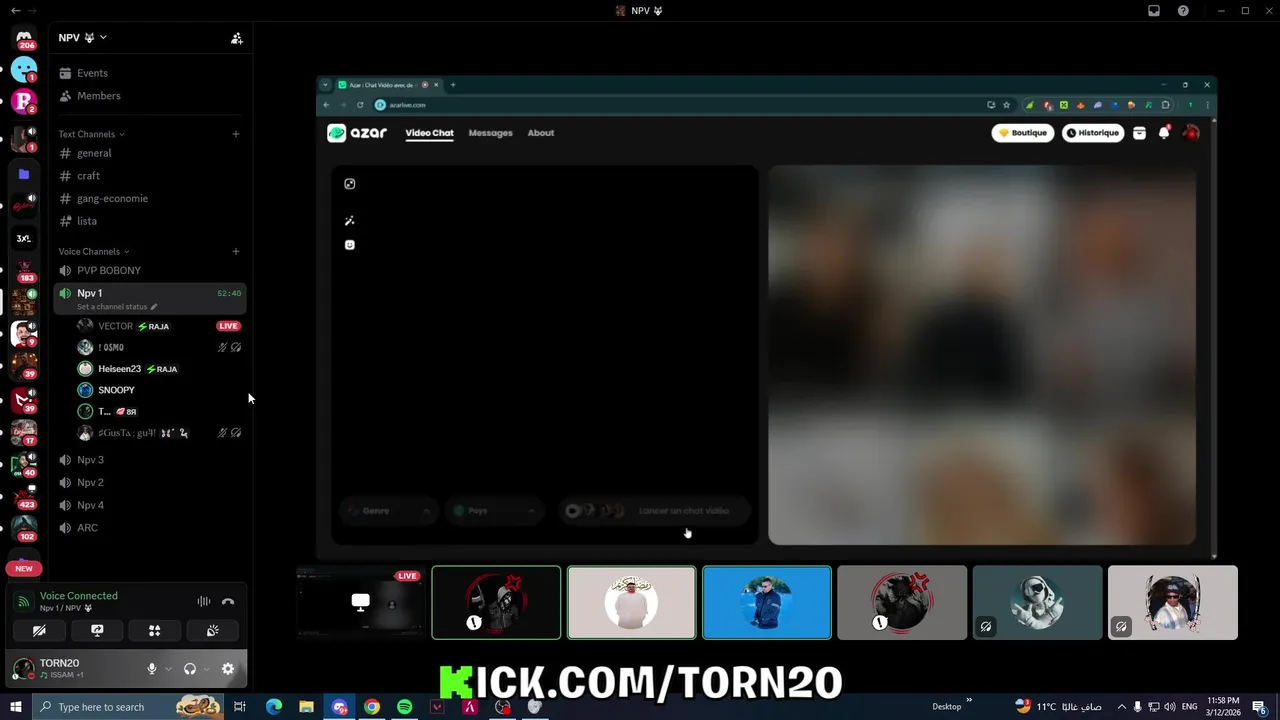Click the Azar logo

357,133
